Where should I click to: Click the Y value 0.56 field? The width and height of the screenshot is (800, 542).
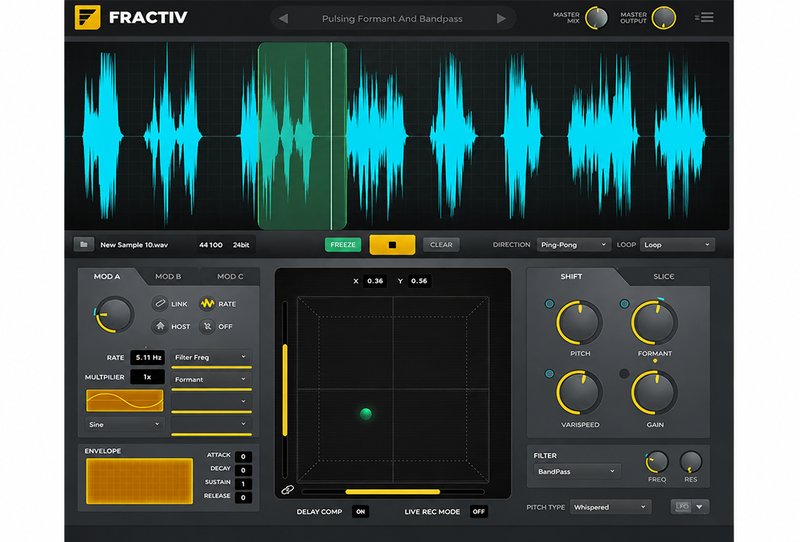pos(419,281)
